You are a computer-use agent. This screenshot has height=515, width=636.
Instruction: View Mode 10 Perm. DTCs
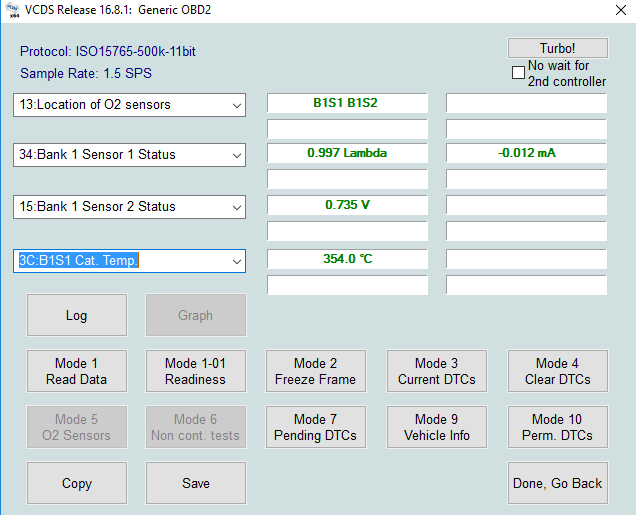coord(557,427)
